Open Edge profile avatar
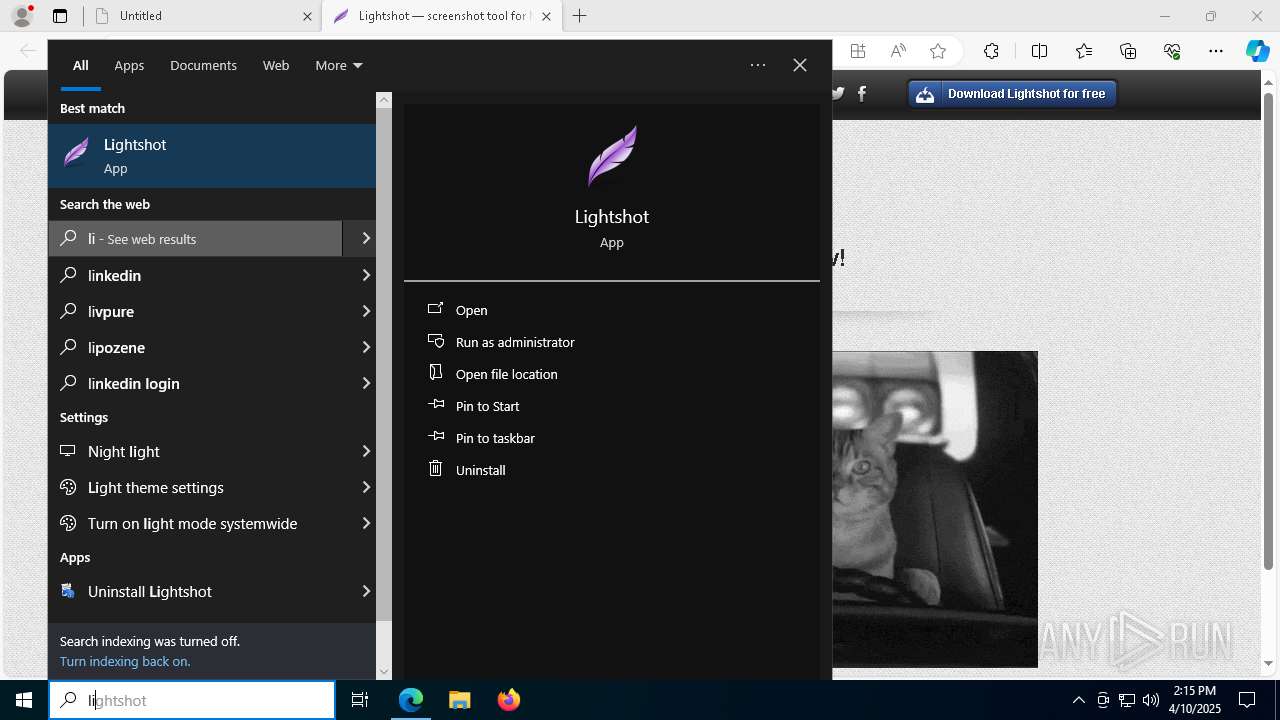Screen dimensions: 1280x720 [22, 15]
